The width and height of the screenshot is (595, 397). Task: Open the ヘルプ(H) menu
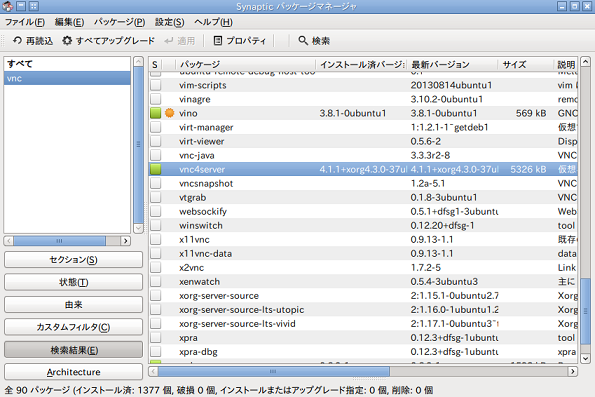213,22
